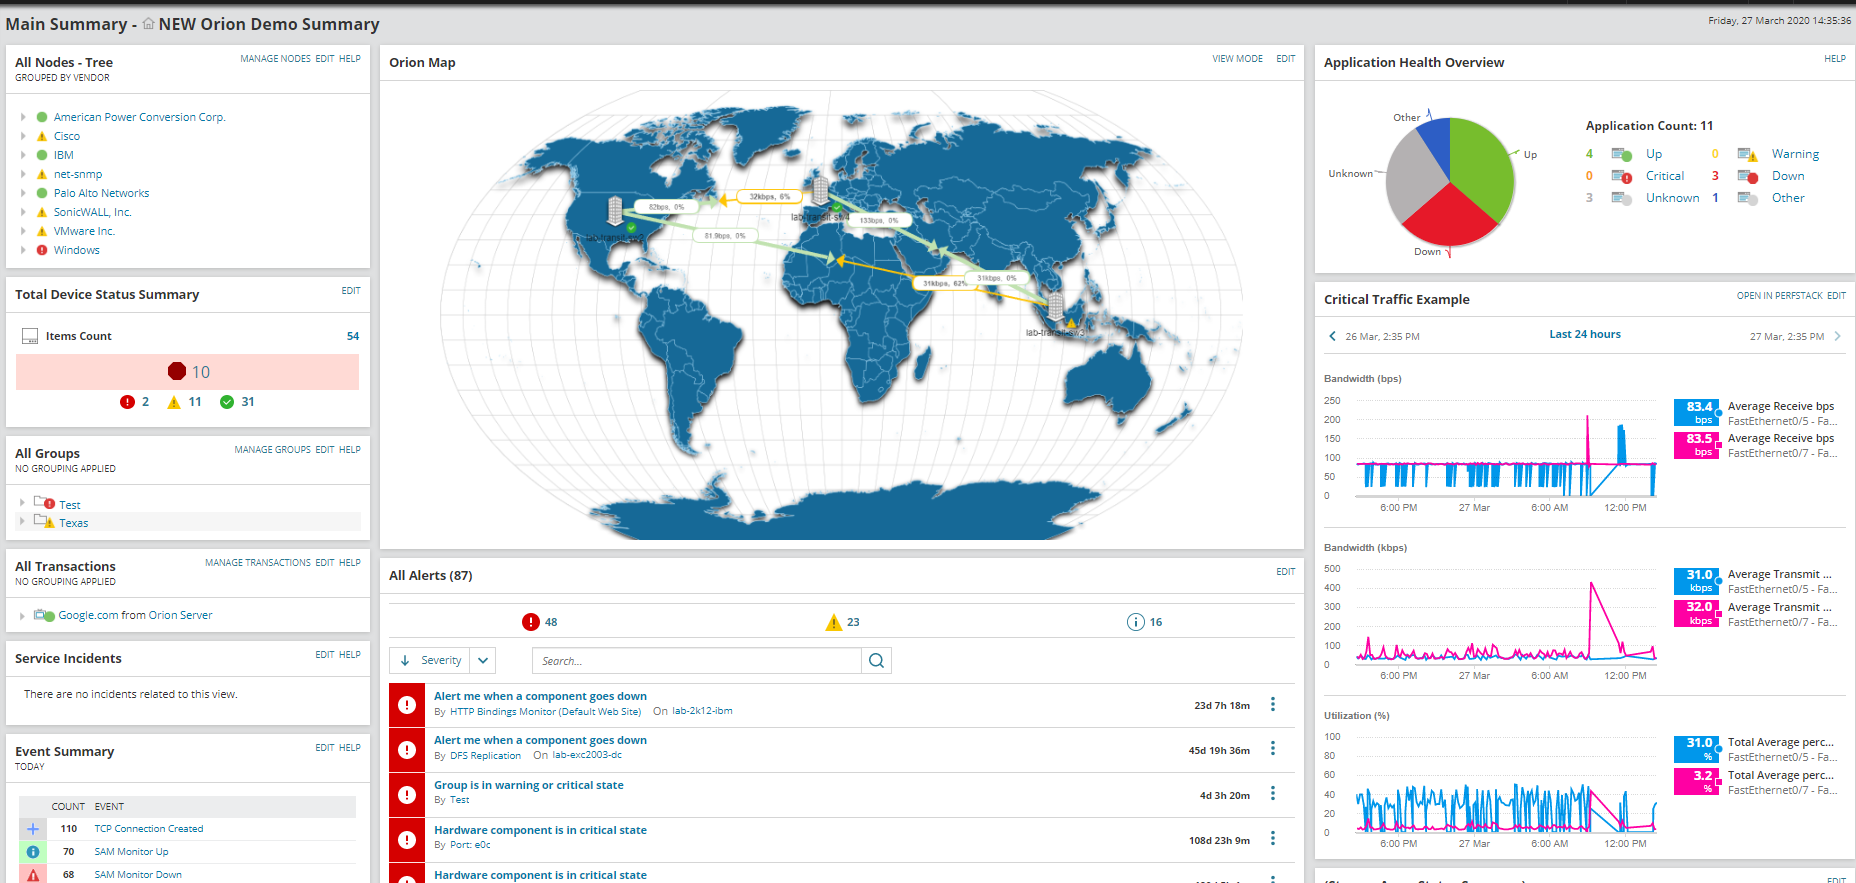Open the kebab menu for Port e0c alert
Viewport: 1856px width, 883px height.
pos(1273,839)
